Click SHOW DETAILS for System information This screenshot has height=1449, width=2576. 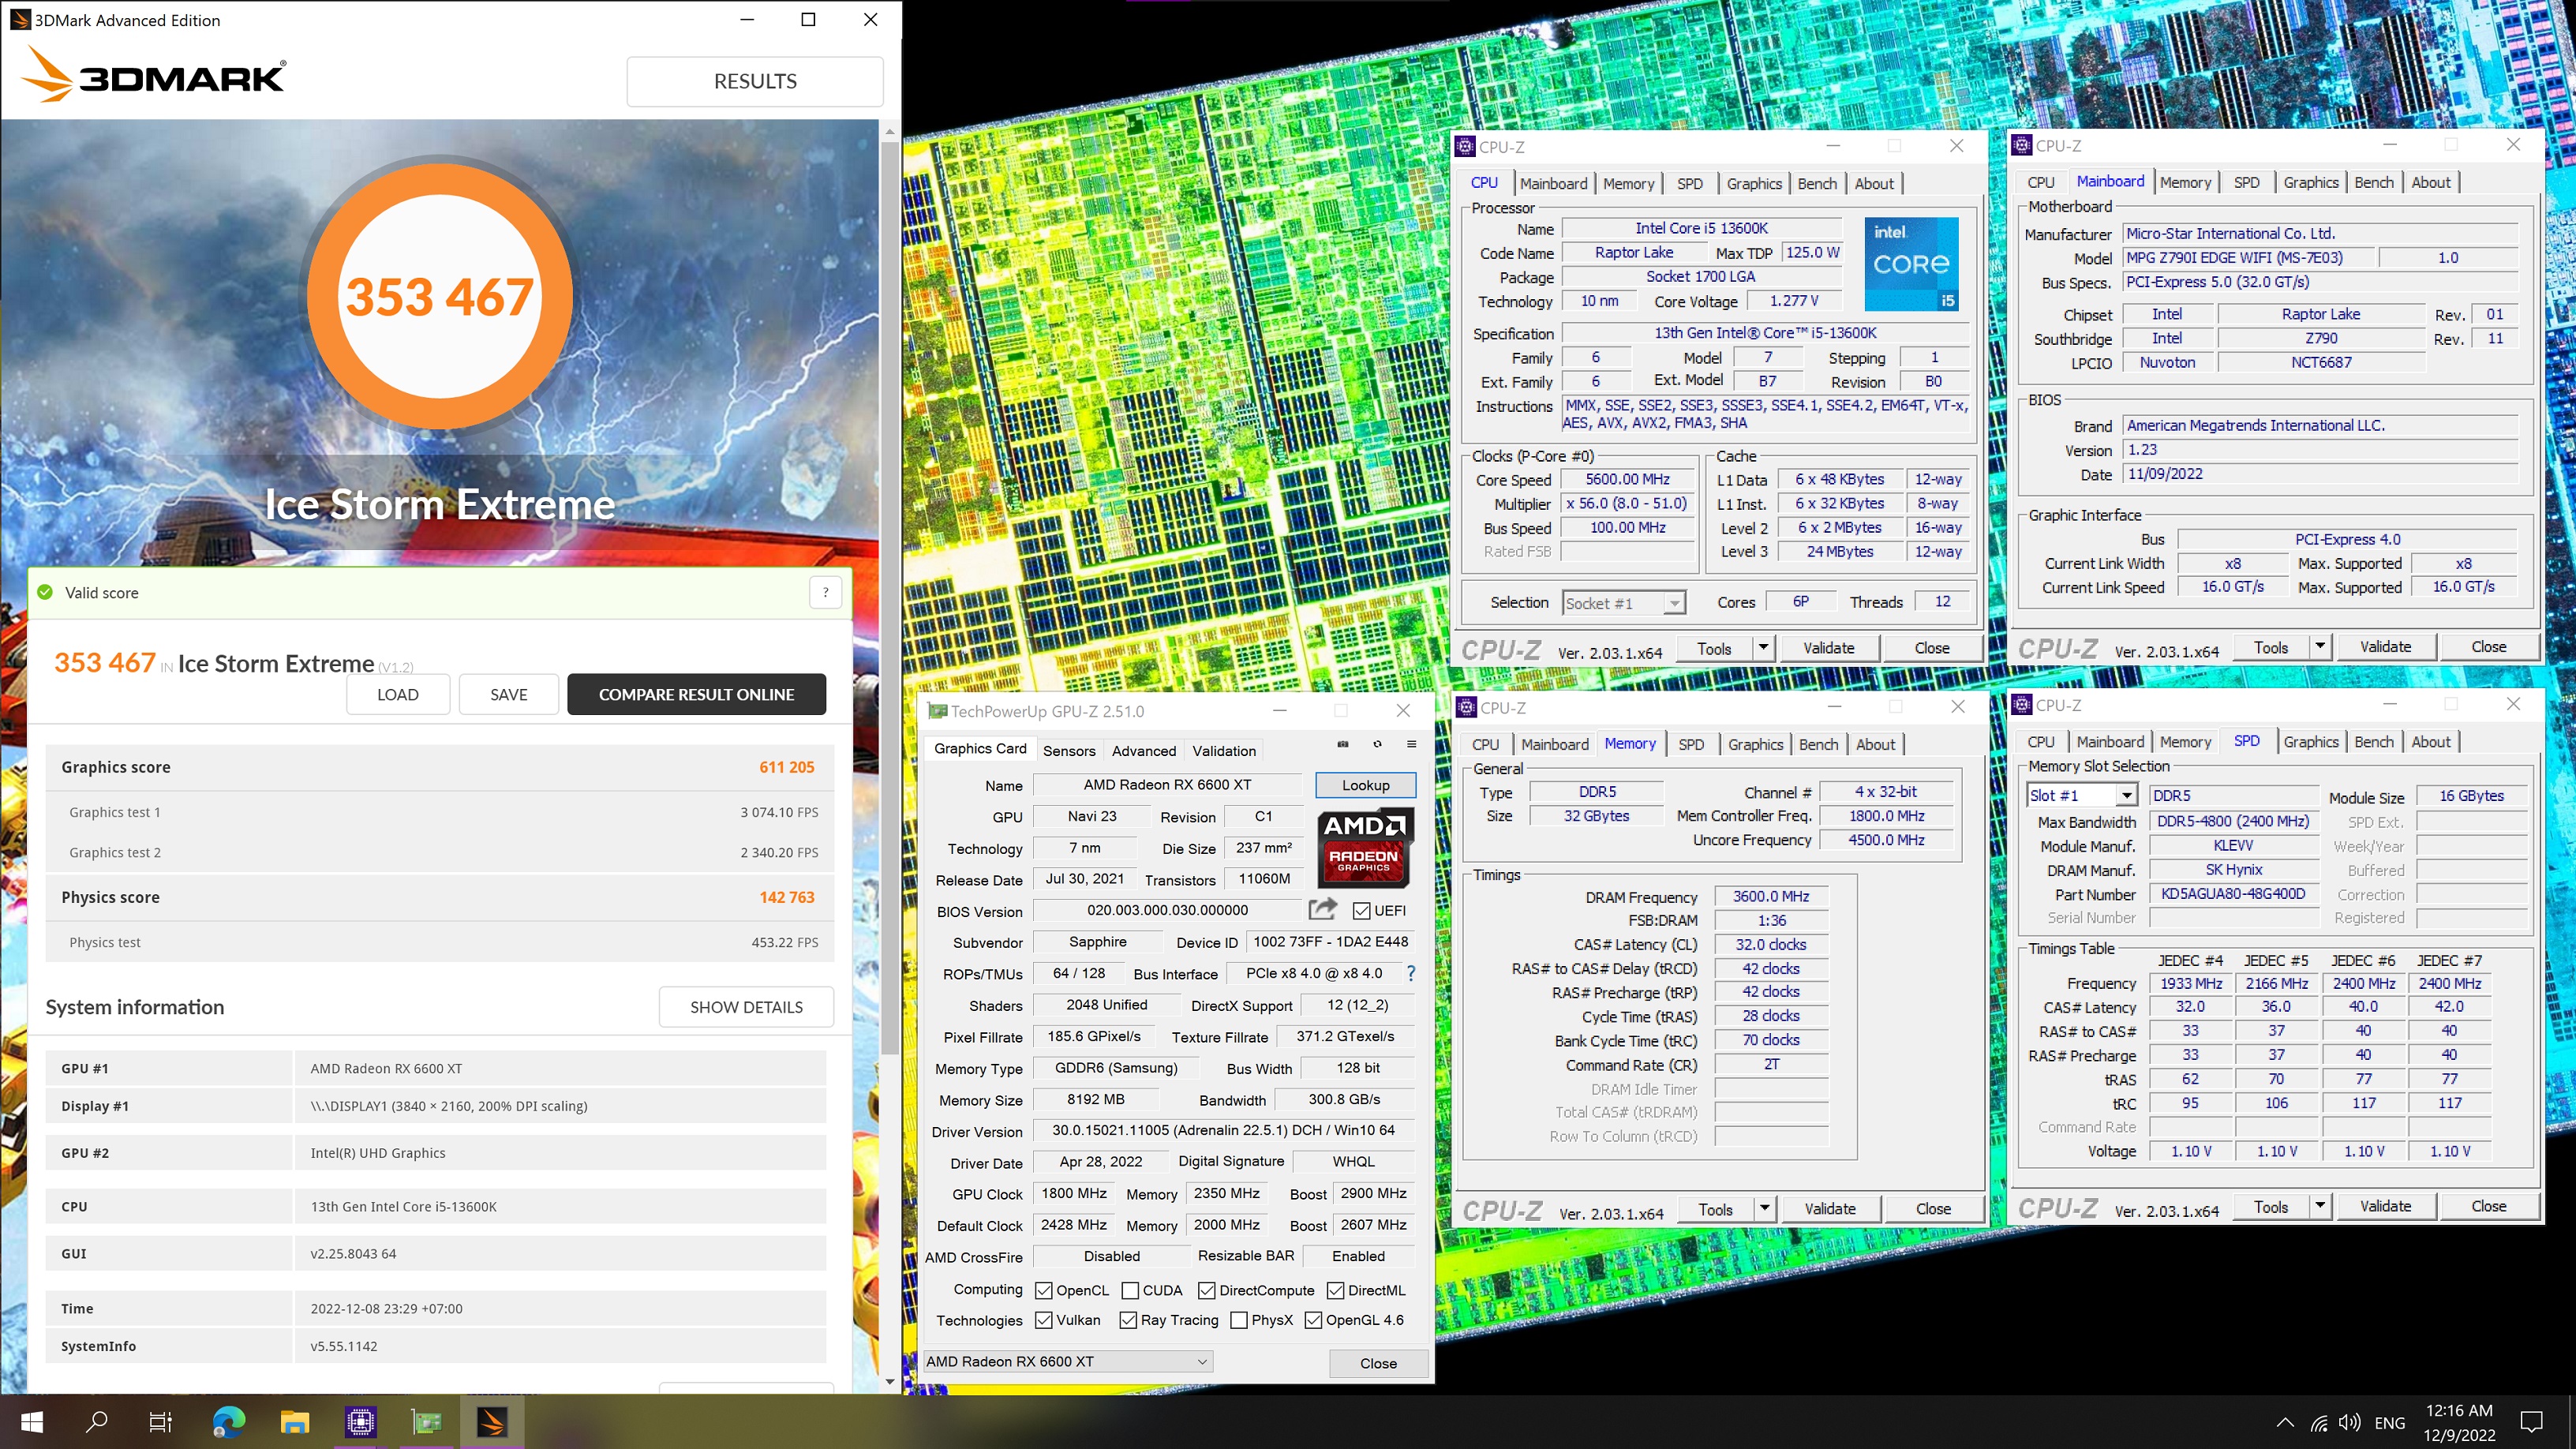tap(746, 1007)
